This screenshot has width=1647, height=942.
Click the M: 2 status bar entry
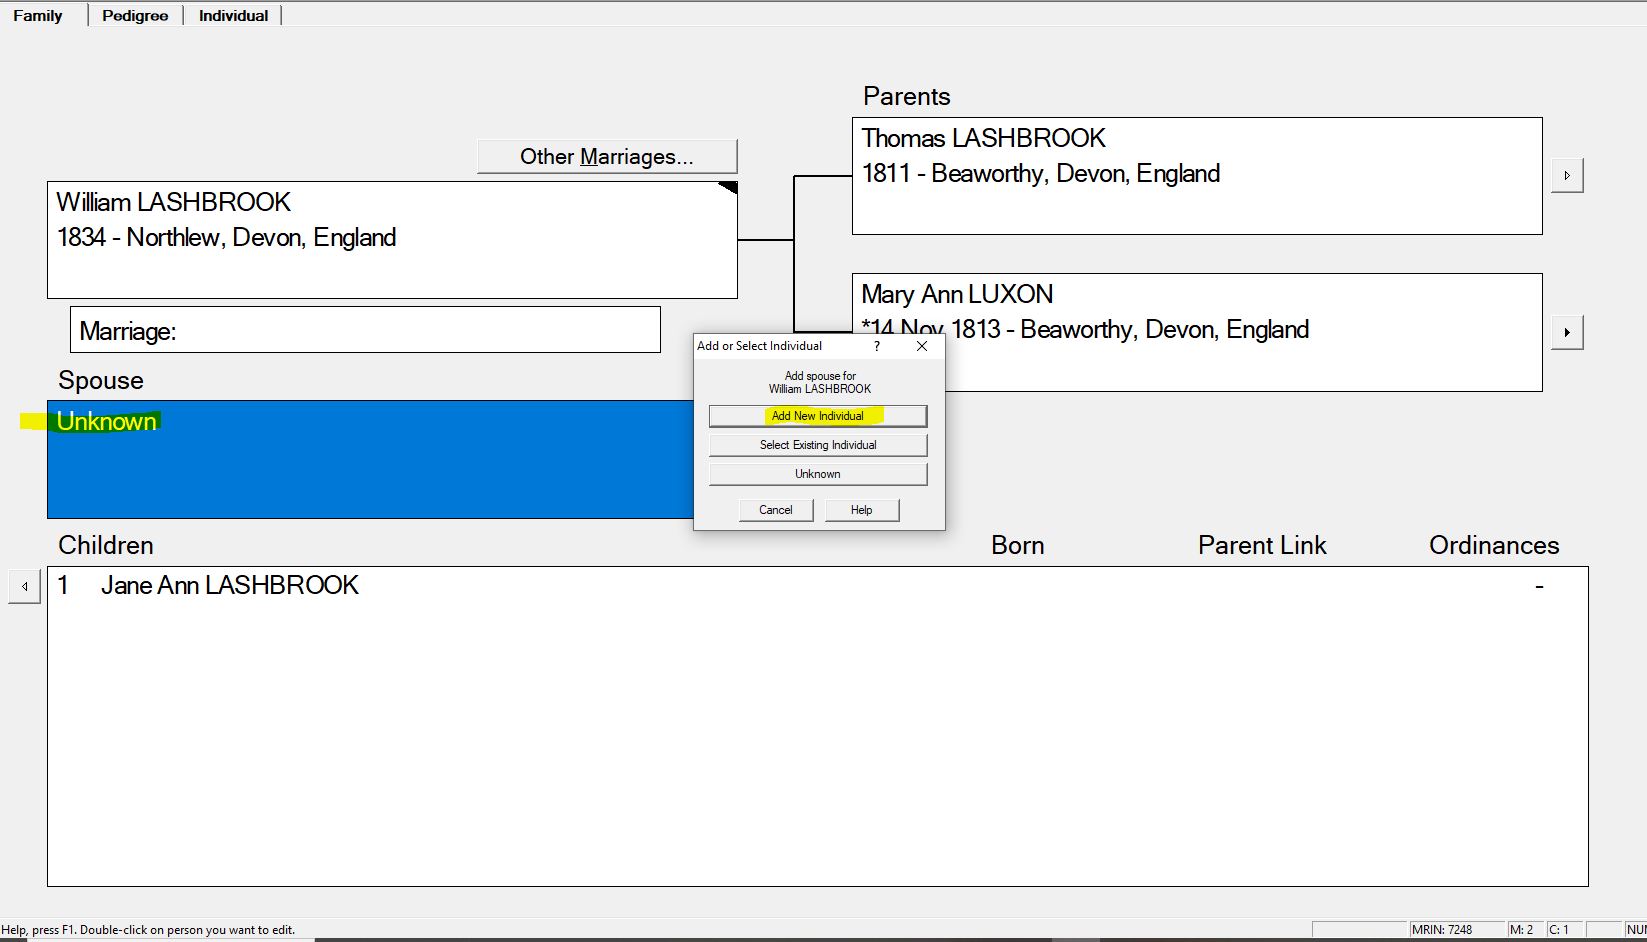(1524, 930)
